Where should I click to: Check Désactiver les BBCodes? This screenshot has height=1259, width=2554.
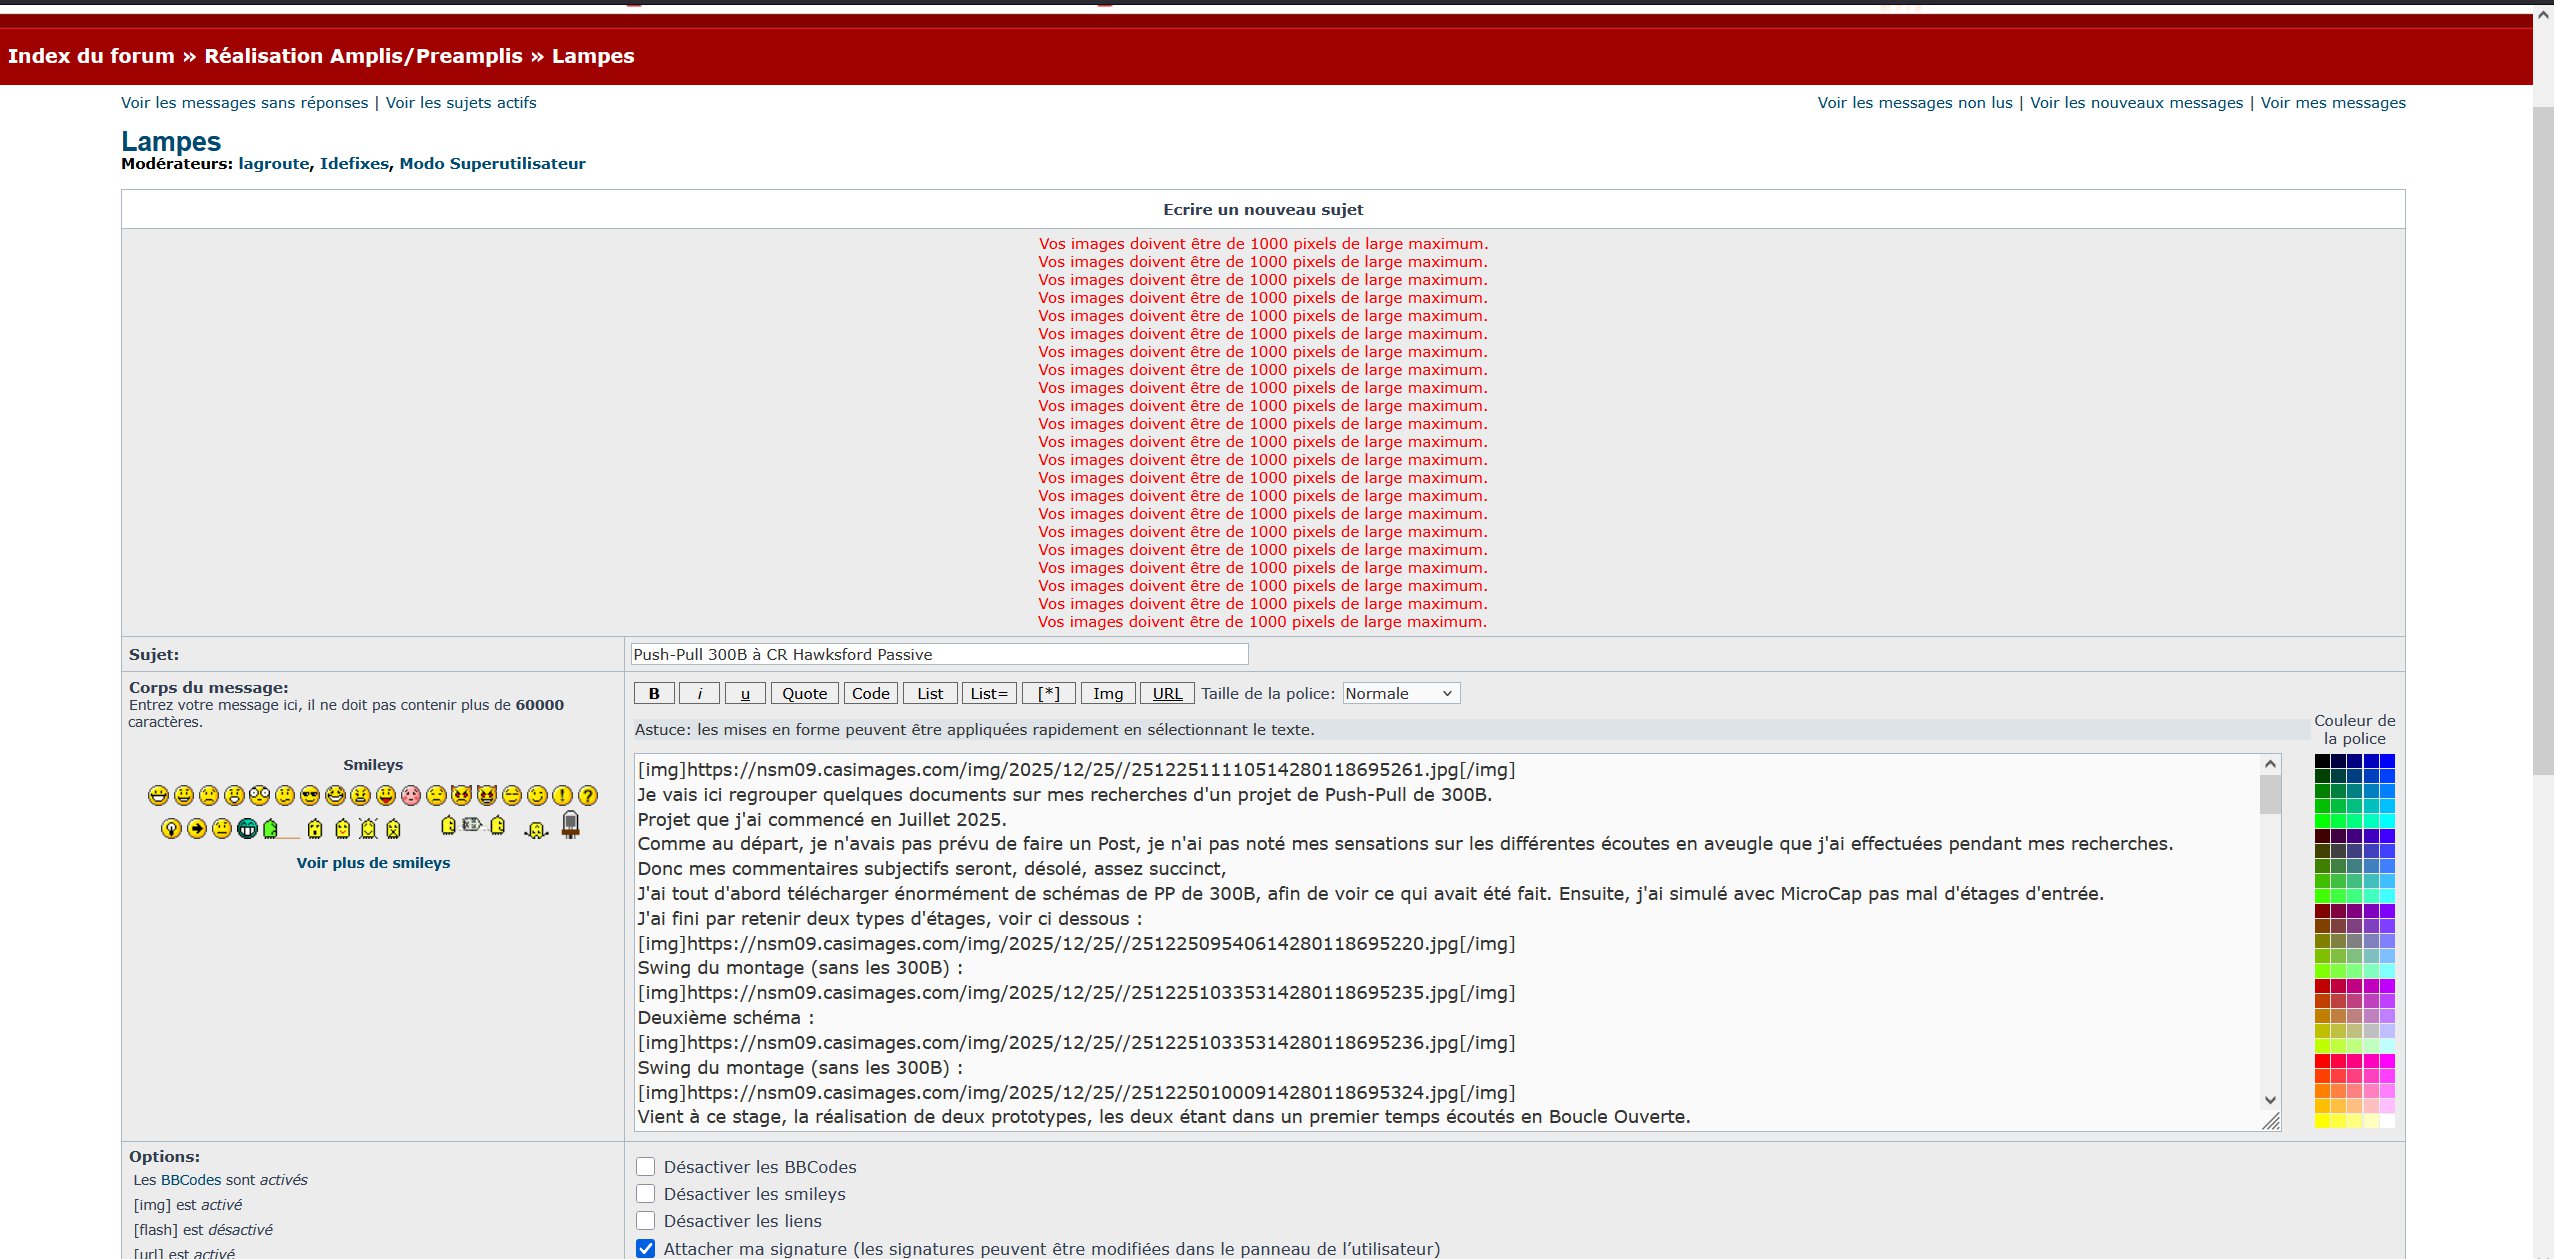(x=646, y=1167)
